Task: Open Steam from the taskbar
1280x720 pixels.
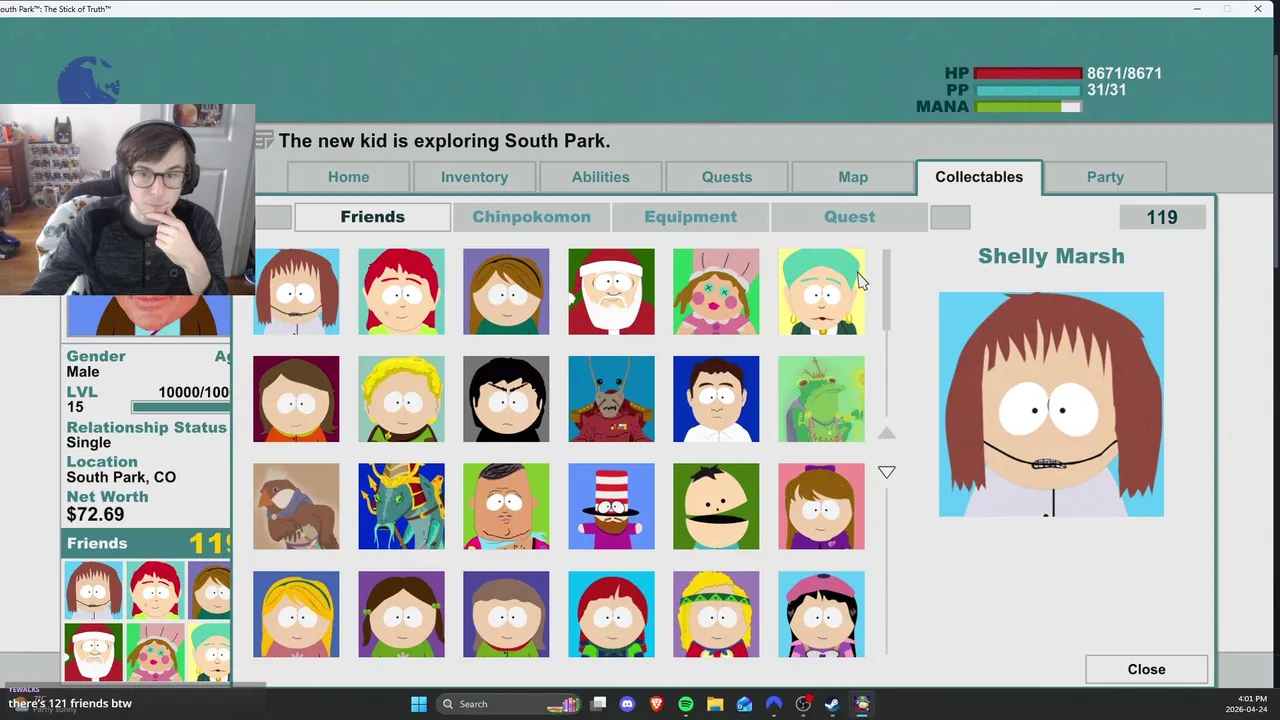Action: pyautogui.click(x=832, y=704)
